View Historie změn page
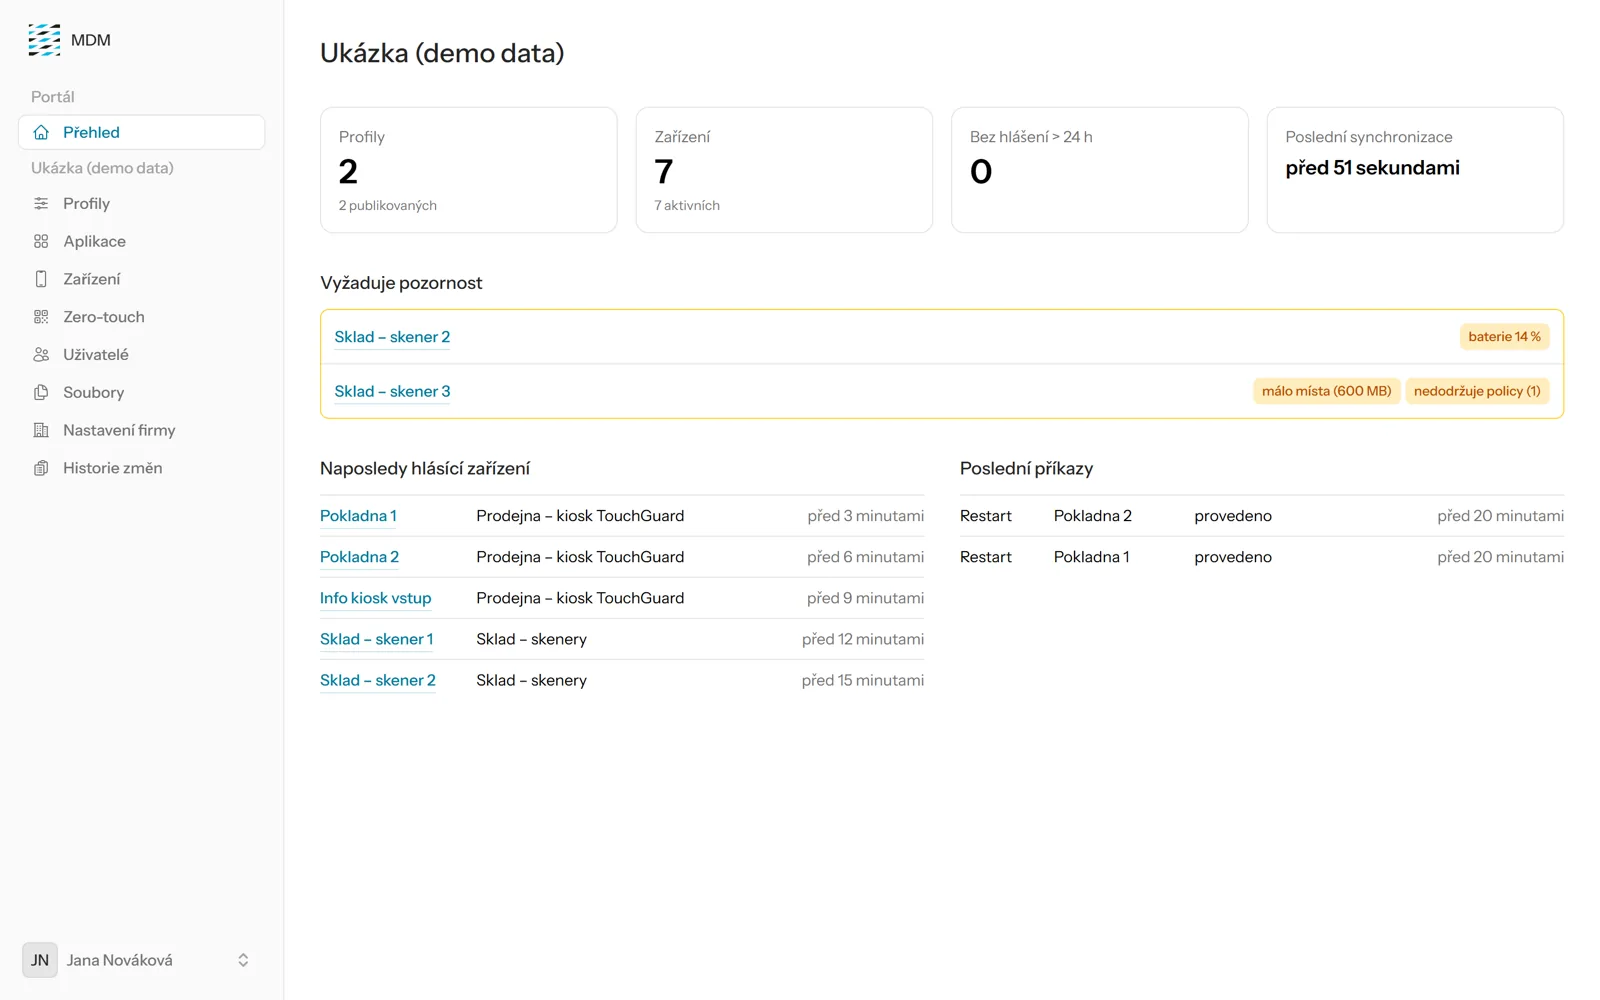The height and width of the screenshot is (1000, 1600). tap(141, 468)
